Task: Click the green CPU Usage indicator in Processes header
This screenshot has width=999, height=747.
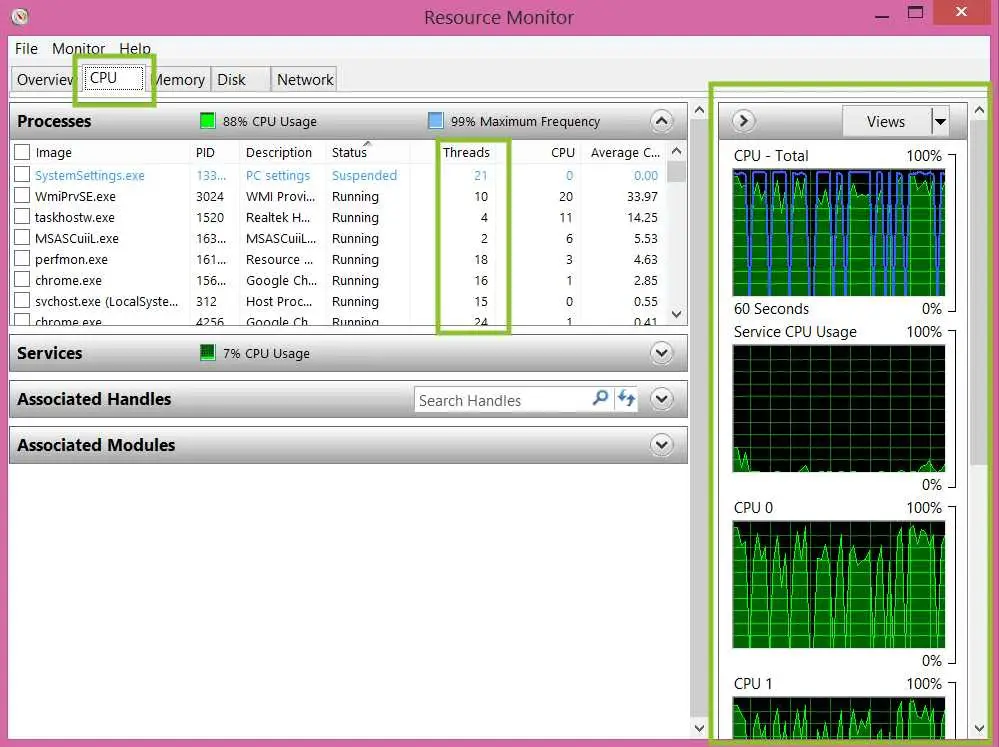Action: pos(208,120)
